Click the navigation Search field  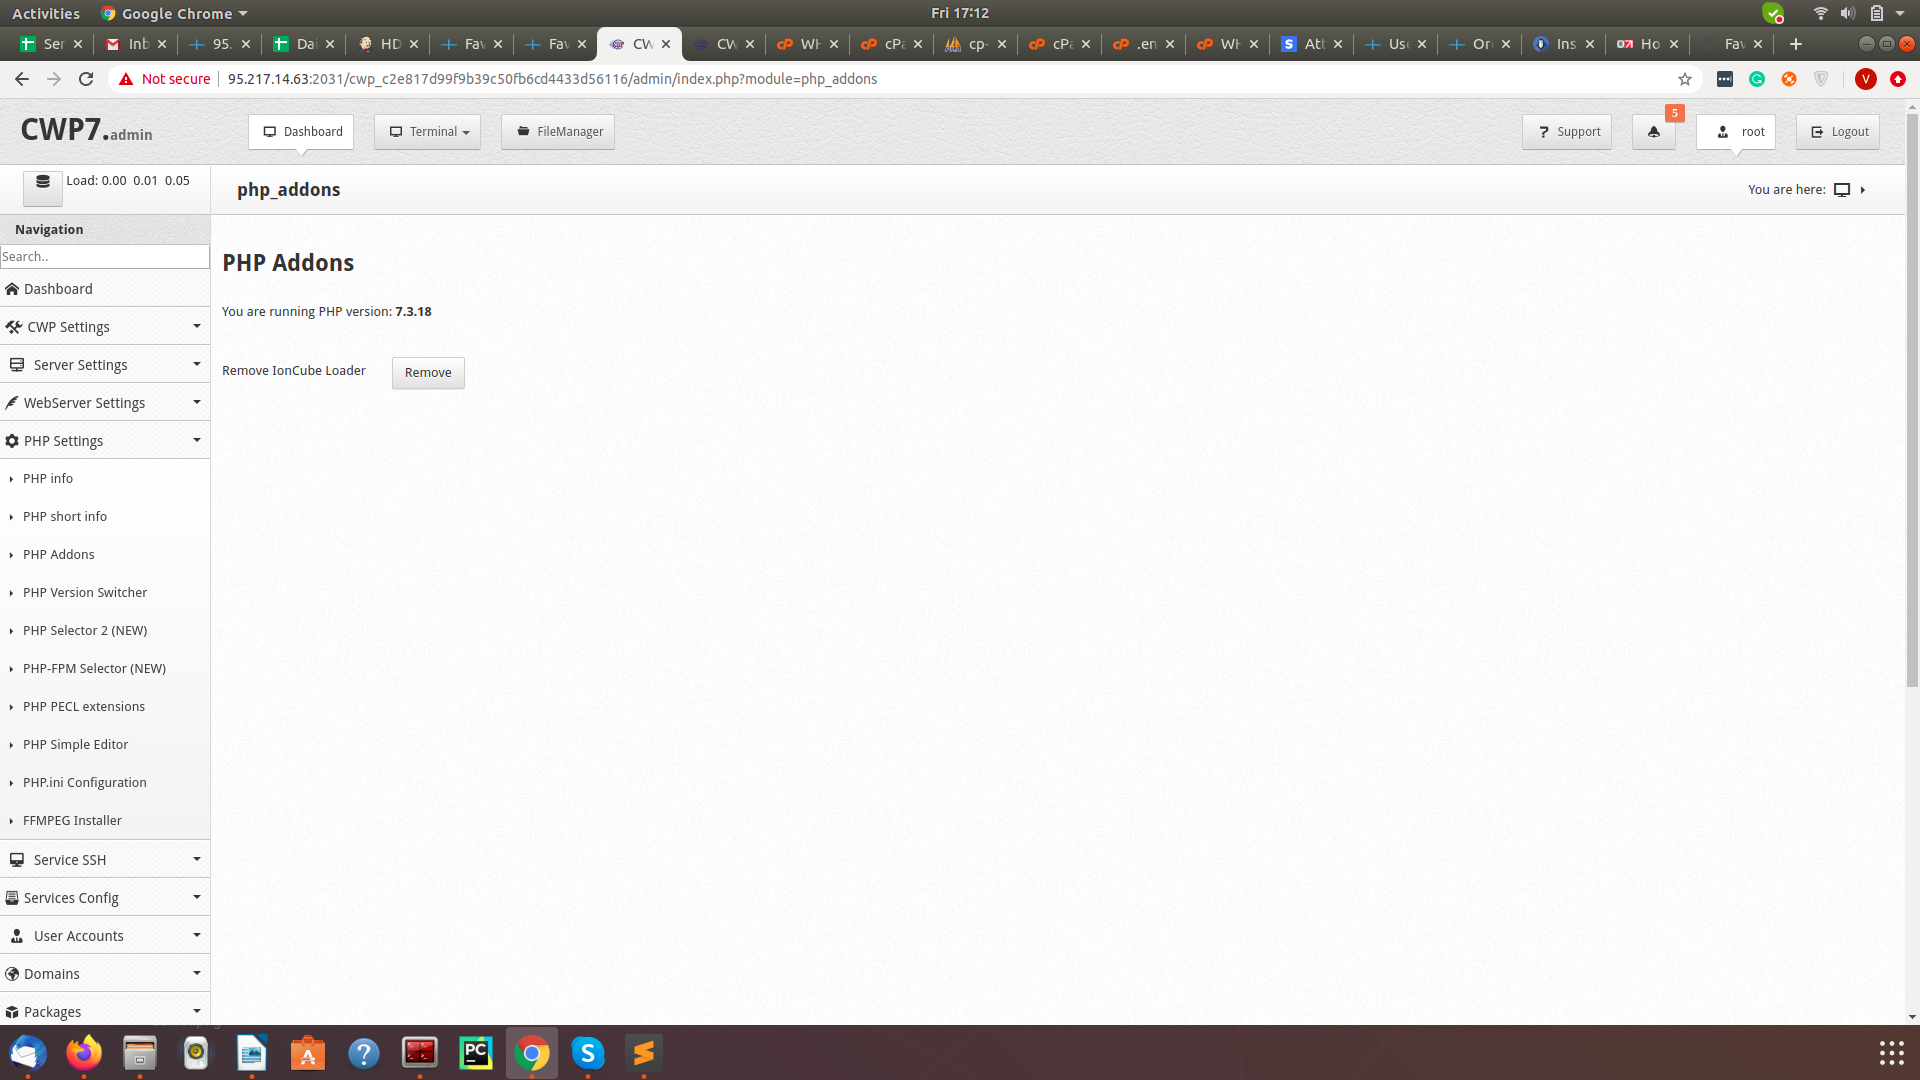[x=104, y=257]
